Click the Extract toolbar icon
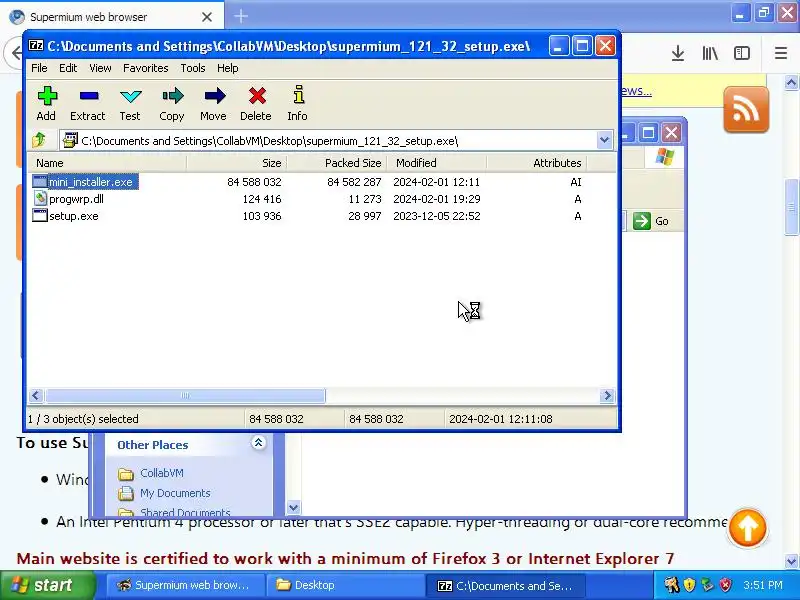Screen dimensions: 800x600 point(88,104)
